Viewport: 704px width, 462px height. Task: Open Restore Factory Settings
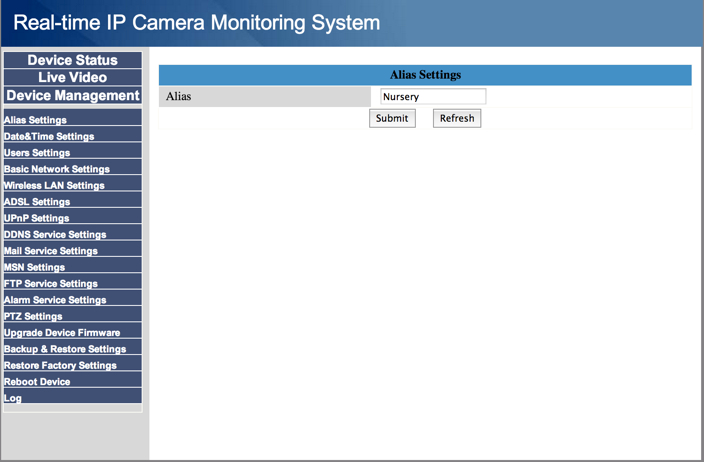tap(72, 364)
